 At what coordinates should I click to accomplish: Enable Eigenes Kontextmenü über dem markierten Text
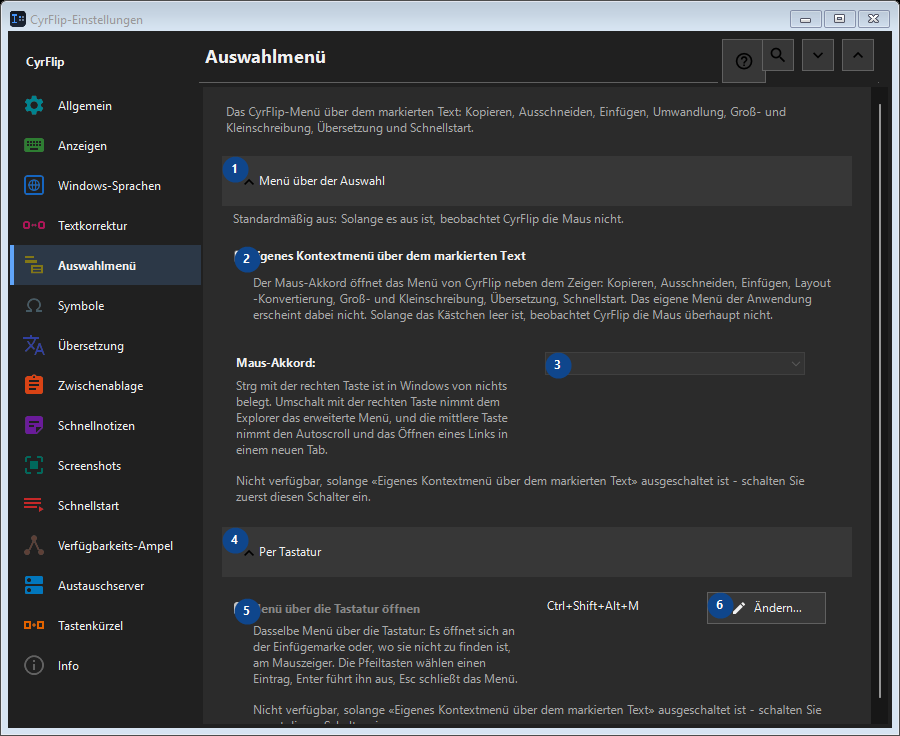click(240, 256)
